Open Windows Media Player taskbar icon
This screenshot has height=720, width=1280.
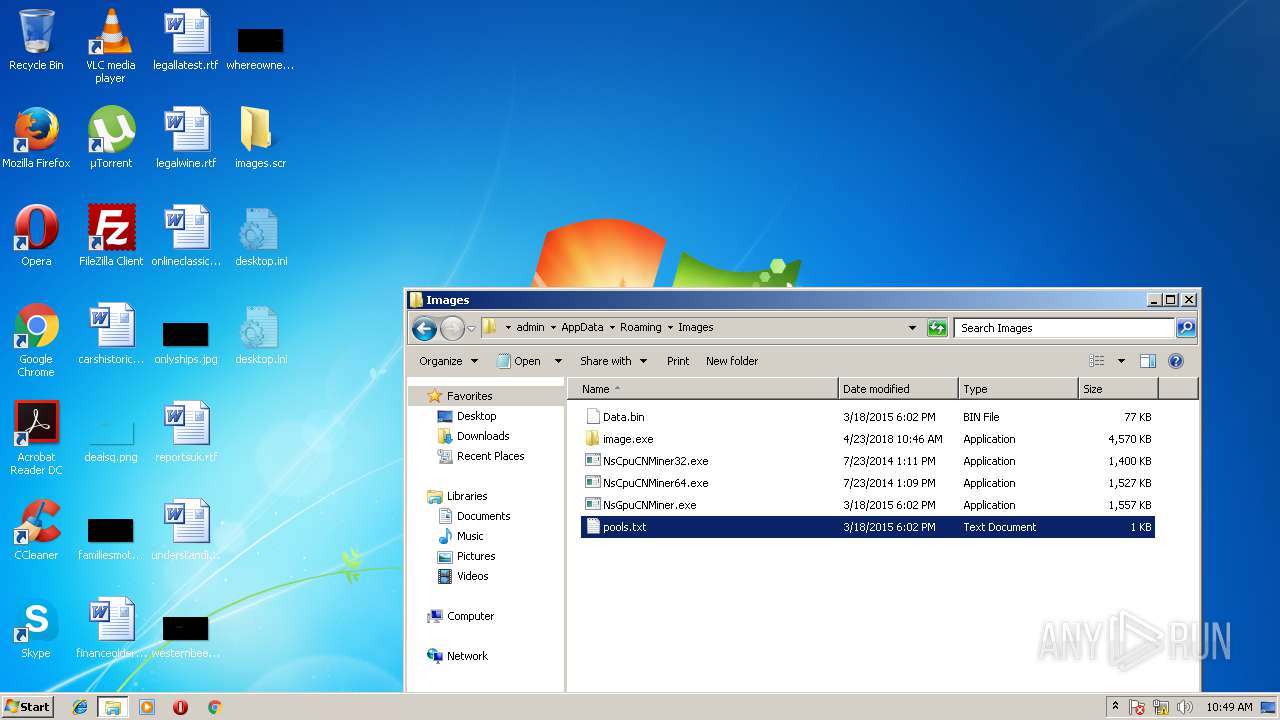click(x=147, y=707)
